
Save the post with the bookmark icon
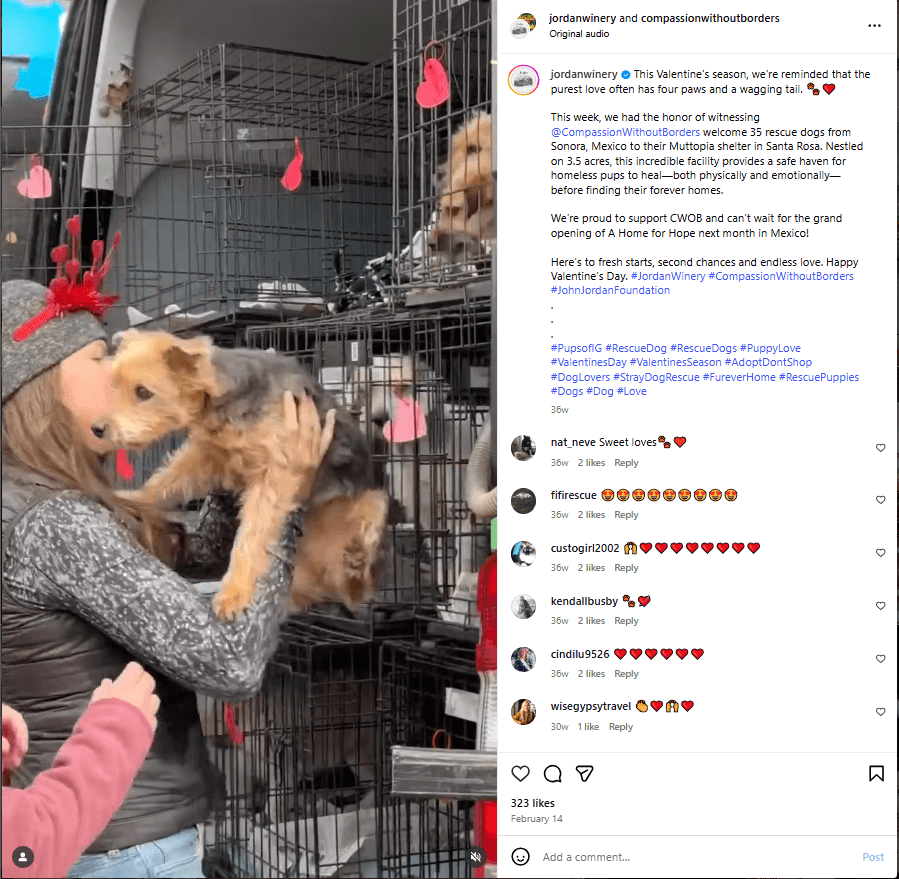pyautogui.click(x=875, y=773)
